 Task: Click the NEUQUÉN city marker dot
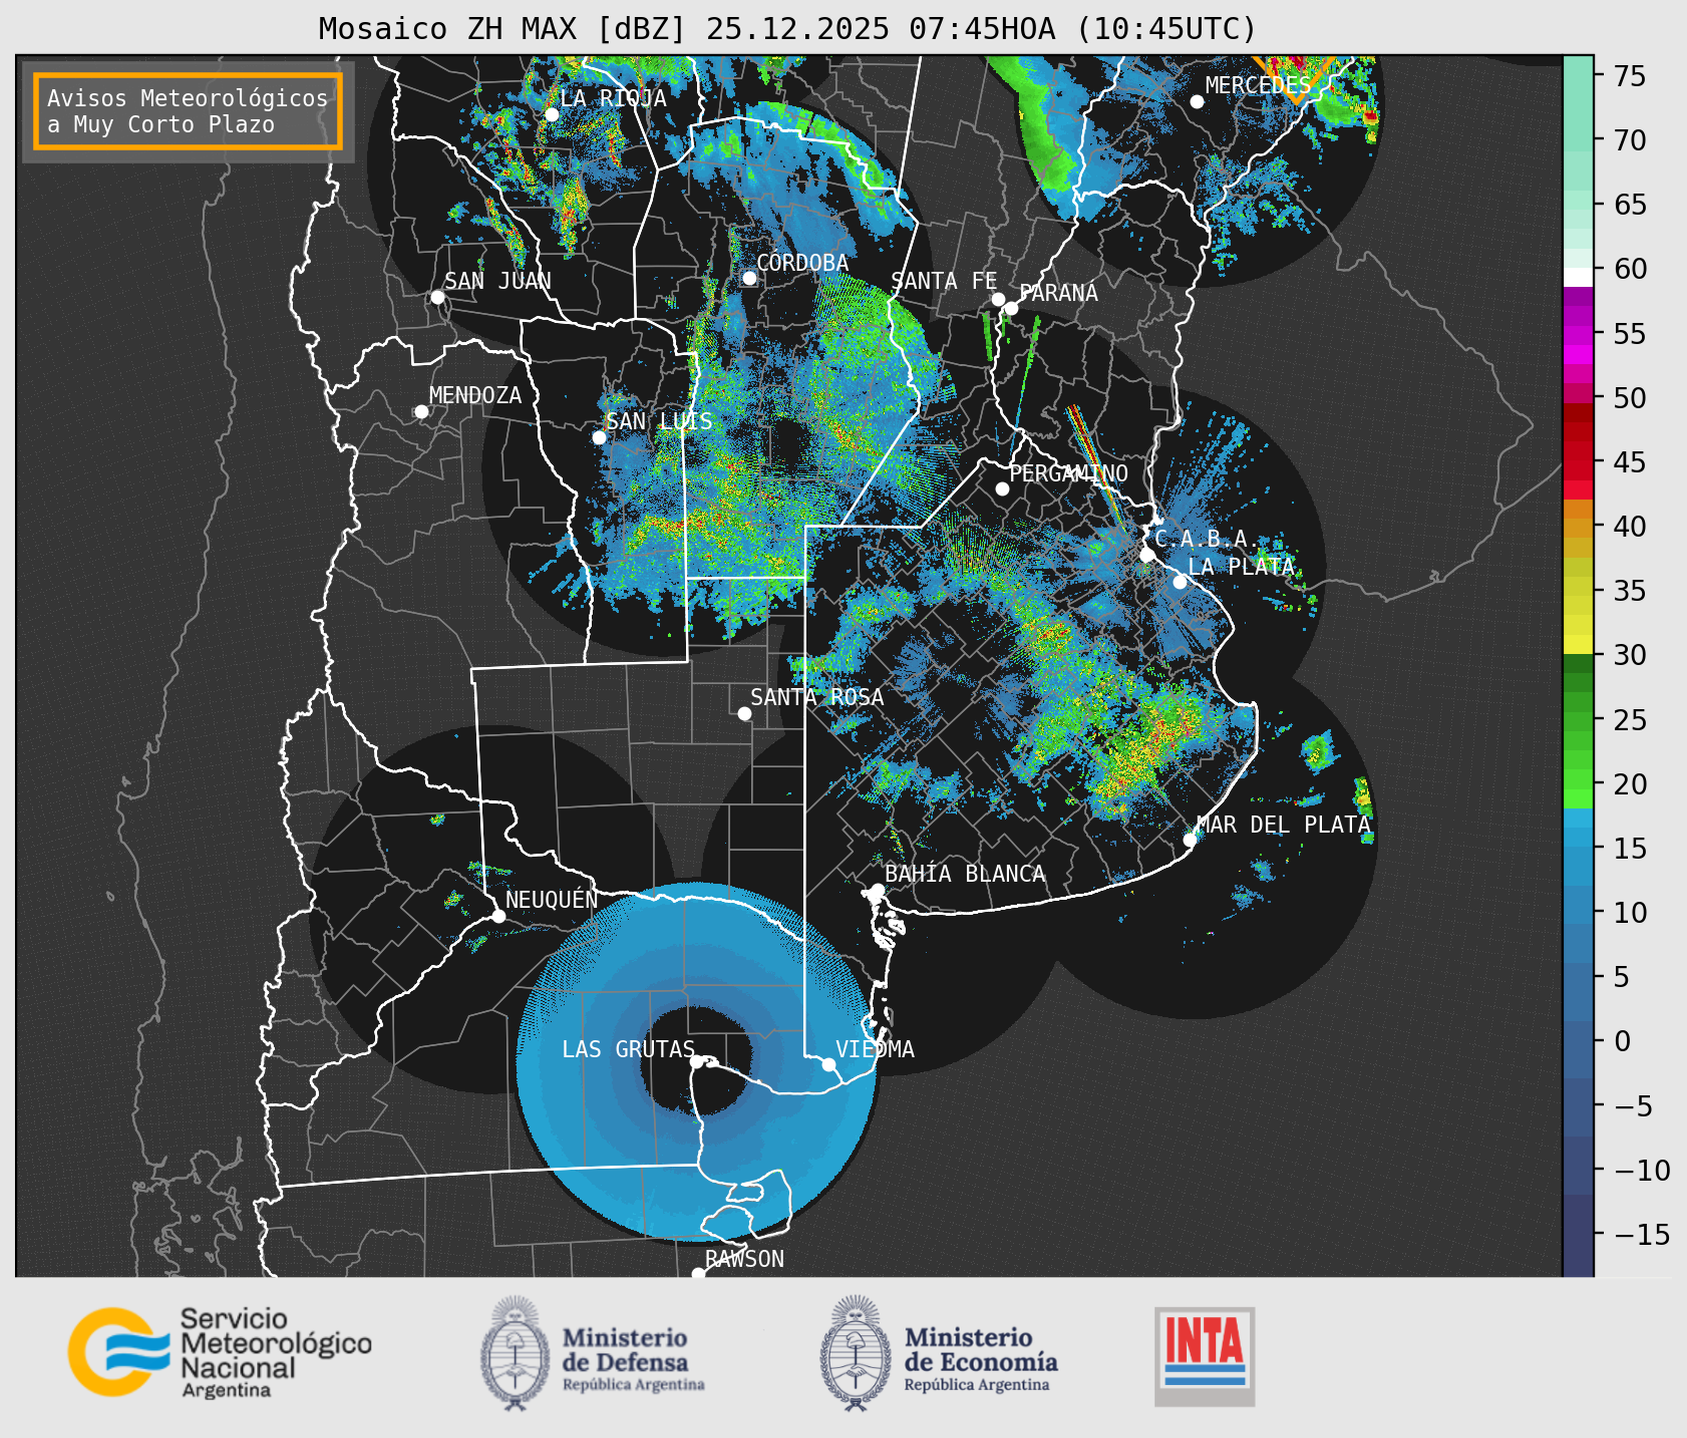(498, 916)
